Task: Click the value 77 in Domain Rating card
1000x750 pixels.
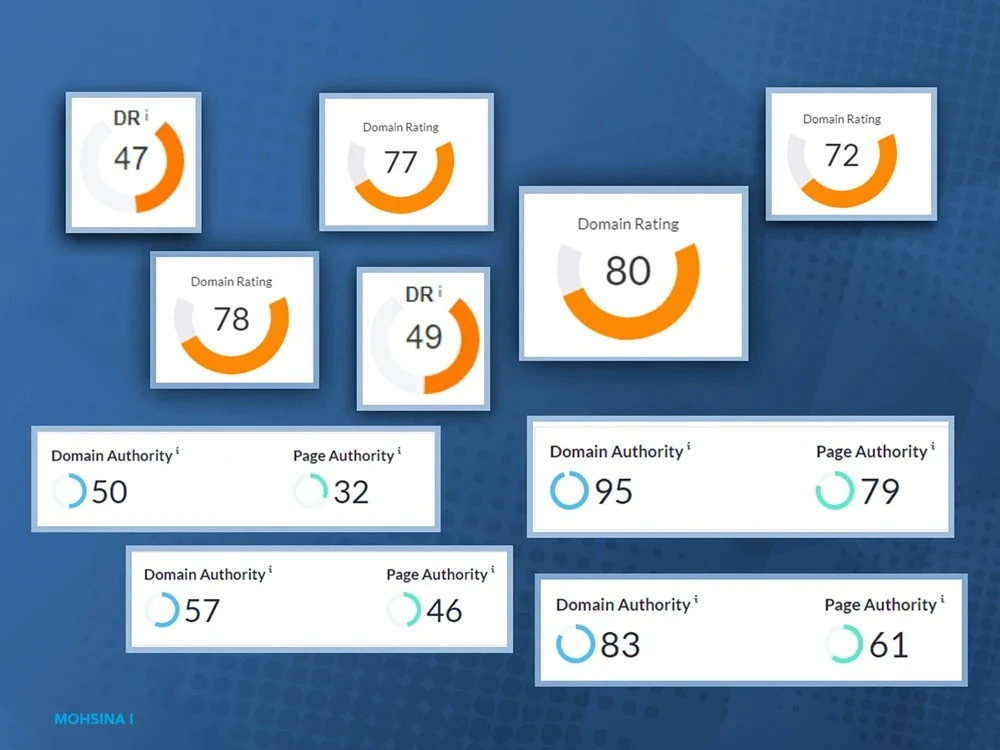Action: coord(401,162)
